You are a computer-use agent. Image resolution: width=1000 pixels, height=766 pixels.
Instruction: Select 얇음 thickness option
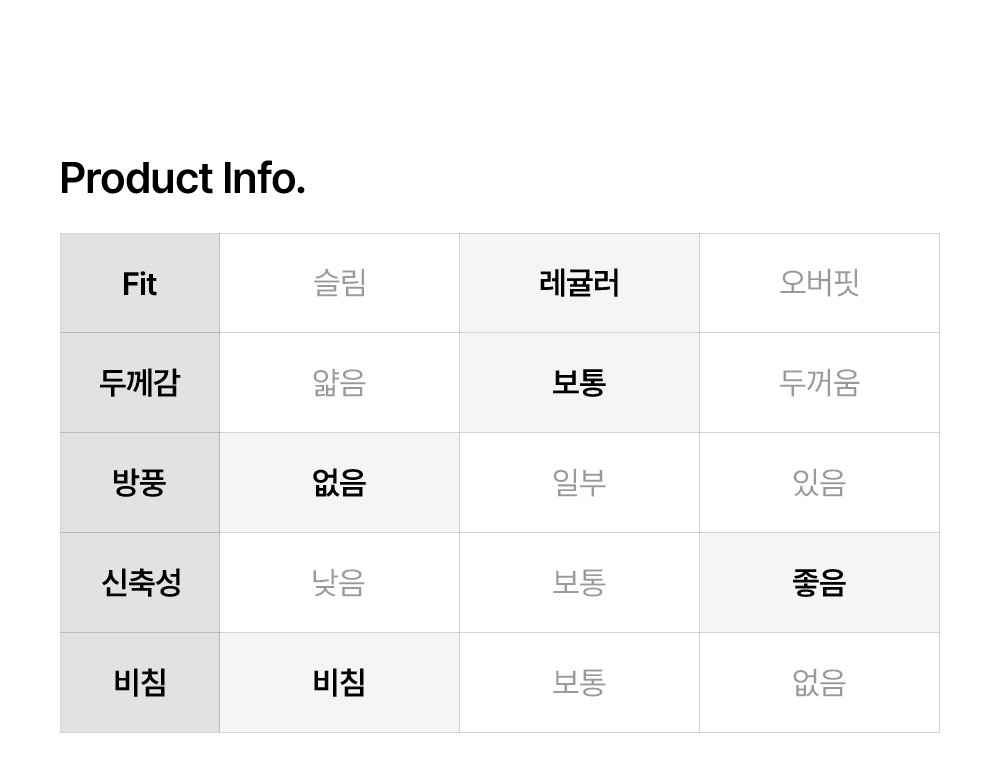click(x=340, y=383)
